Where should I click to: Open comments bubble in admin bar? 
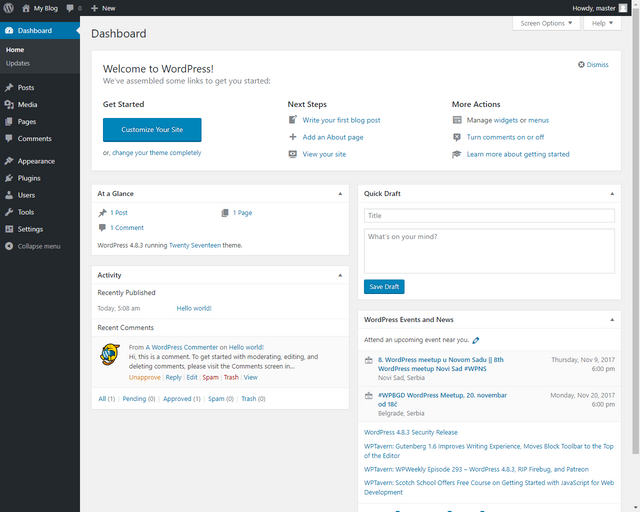70,8
